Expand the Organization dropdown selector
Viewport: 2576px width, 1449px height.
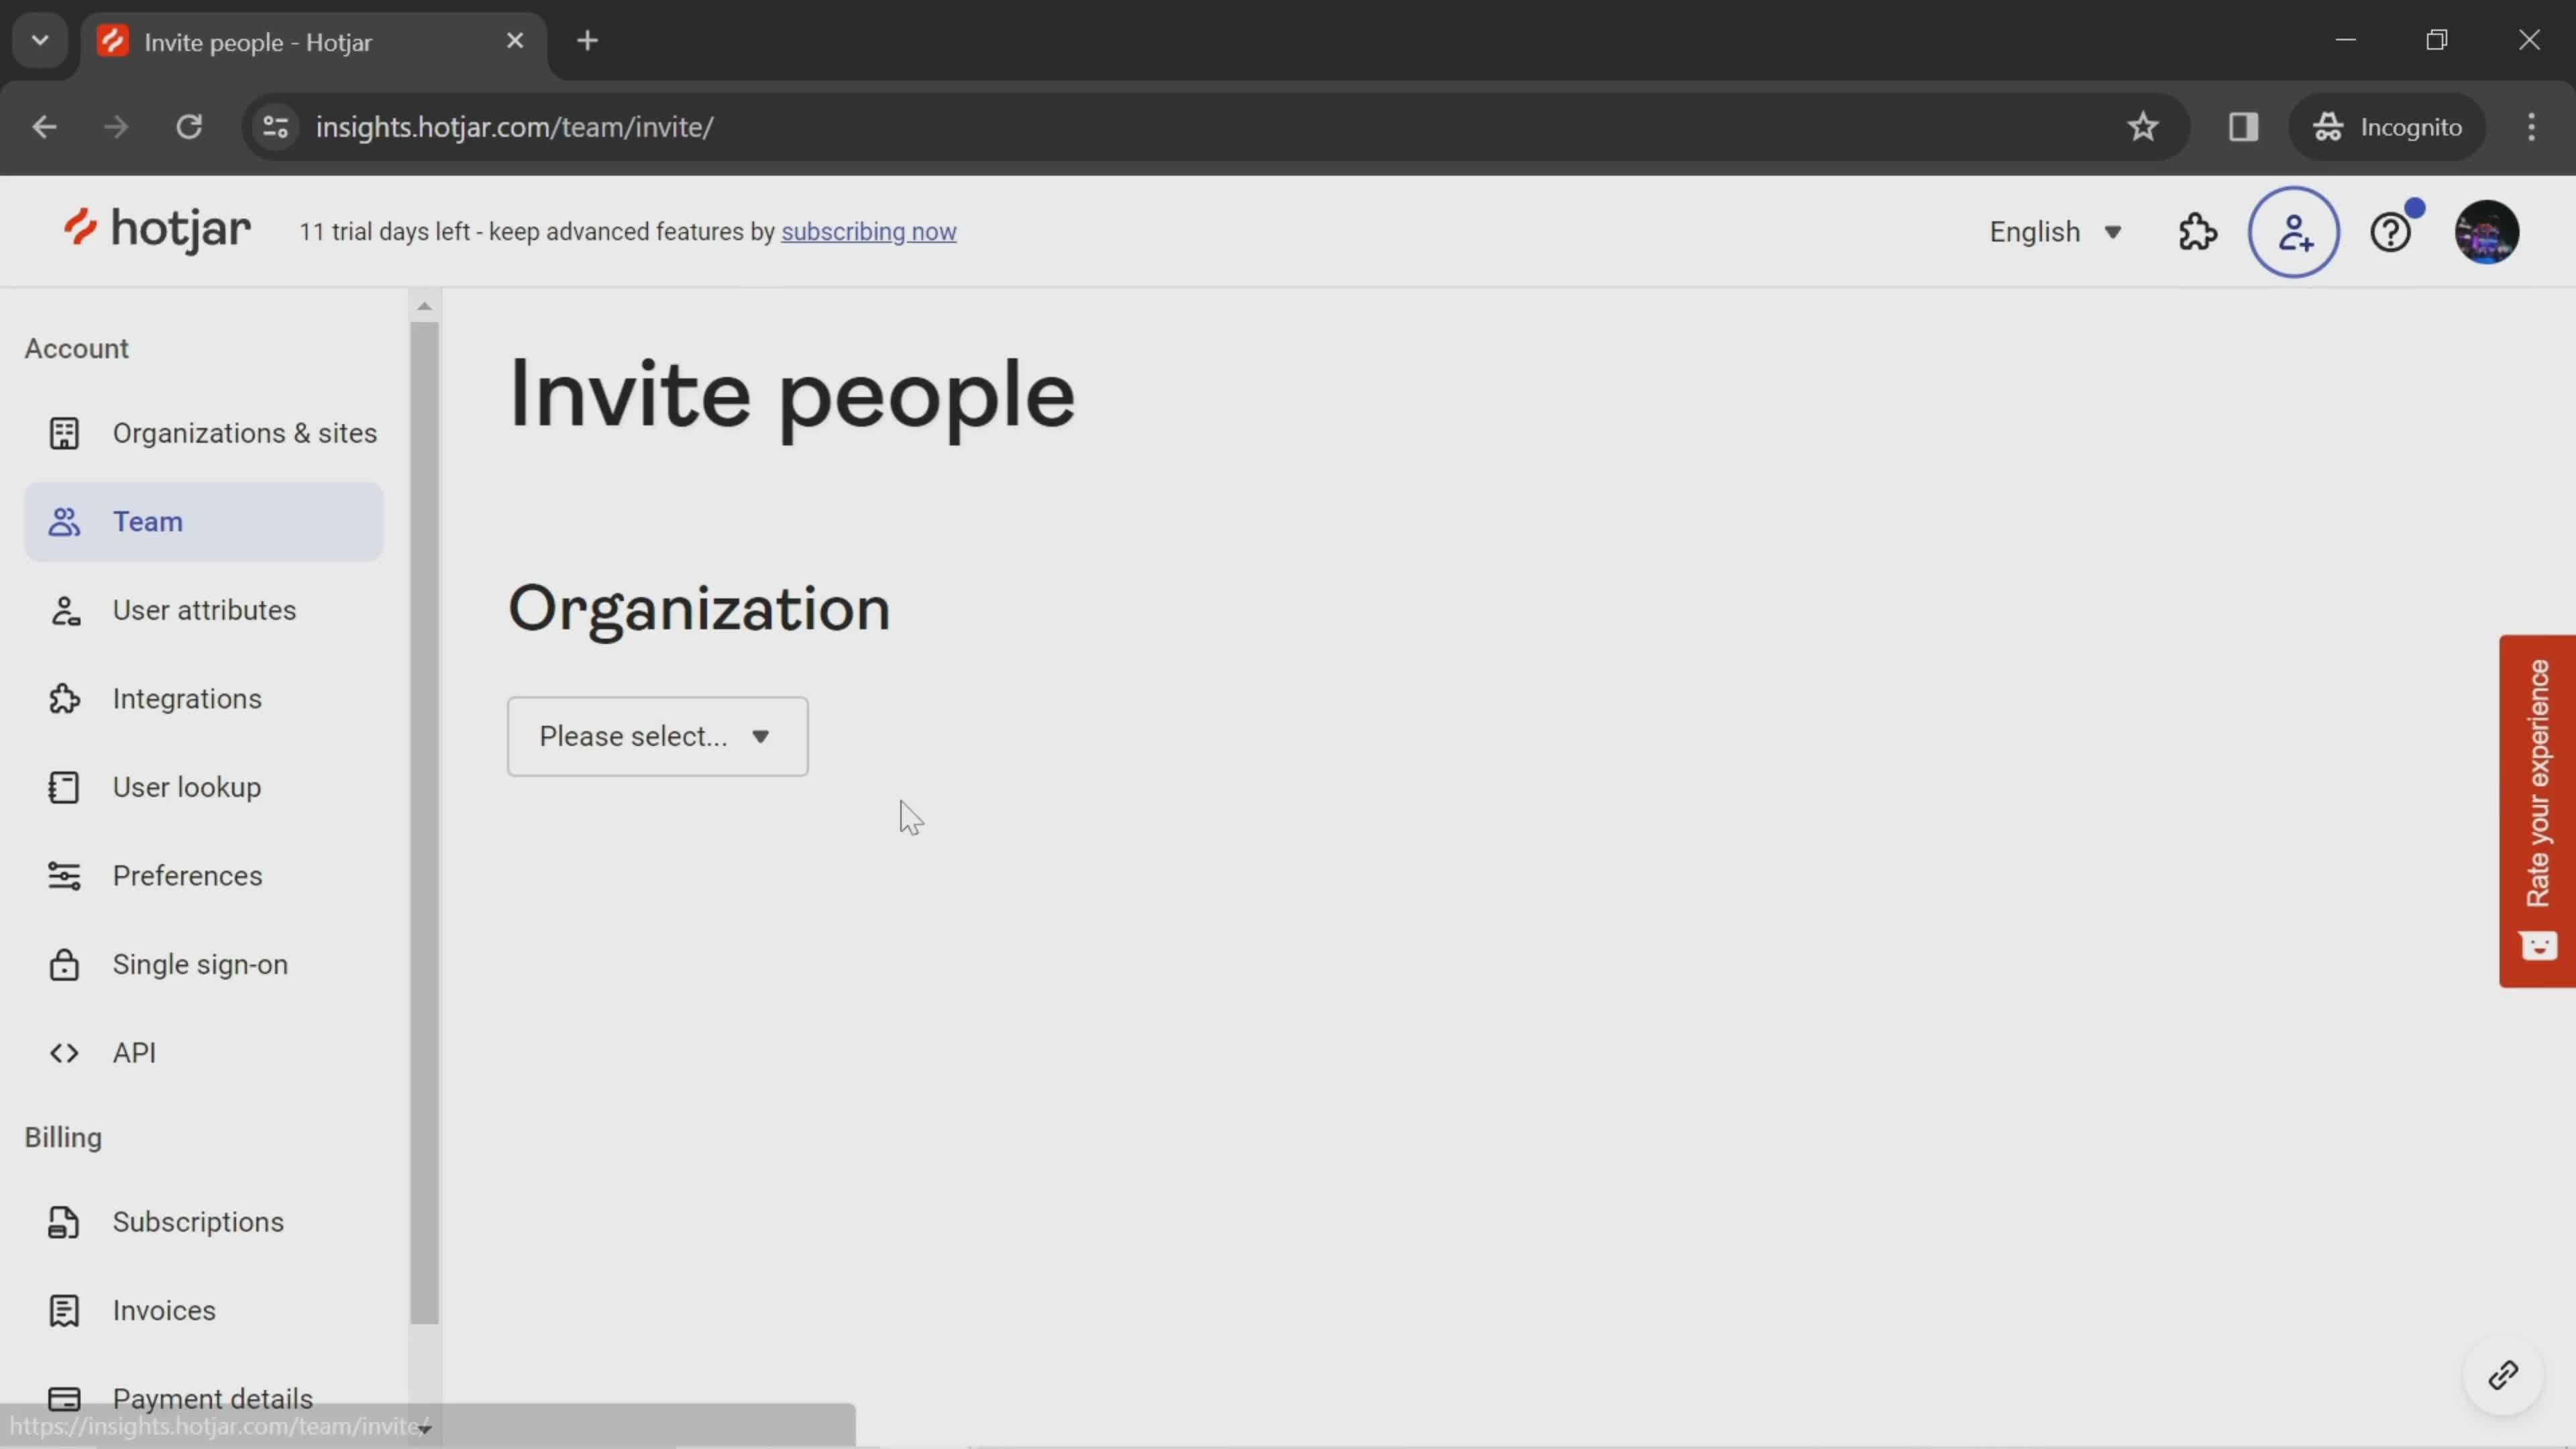[x=656, y=736]
